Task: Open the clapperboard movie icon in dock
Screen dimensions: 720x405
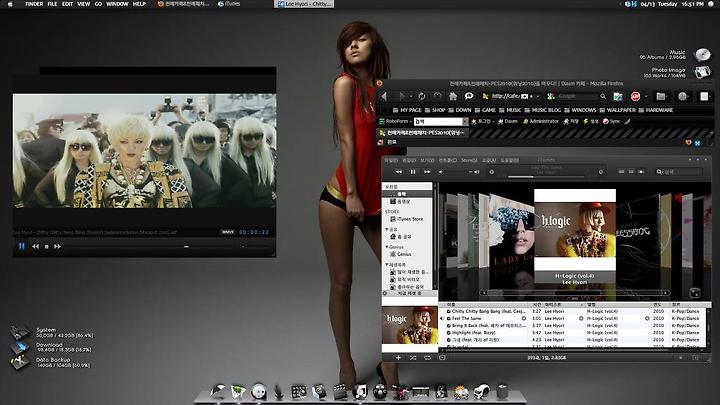Action: point(340,392)
